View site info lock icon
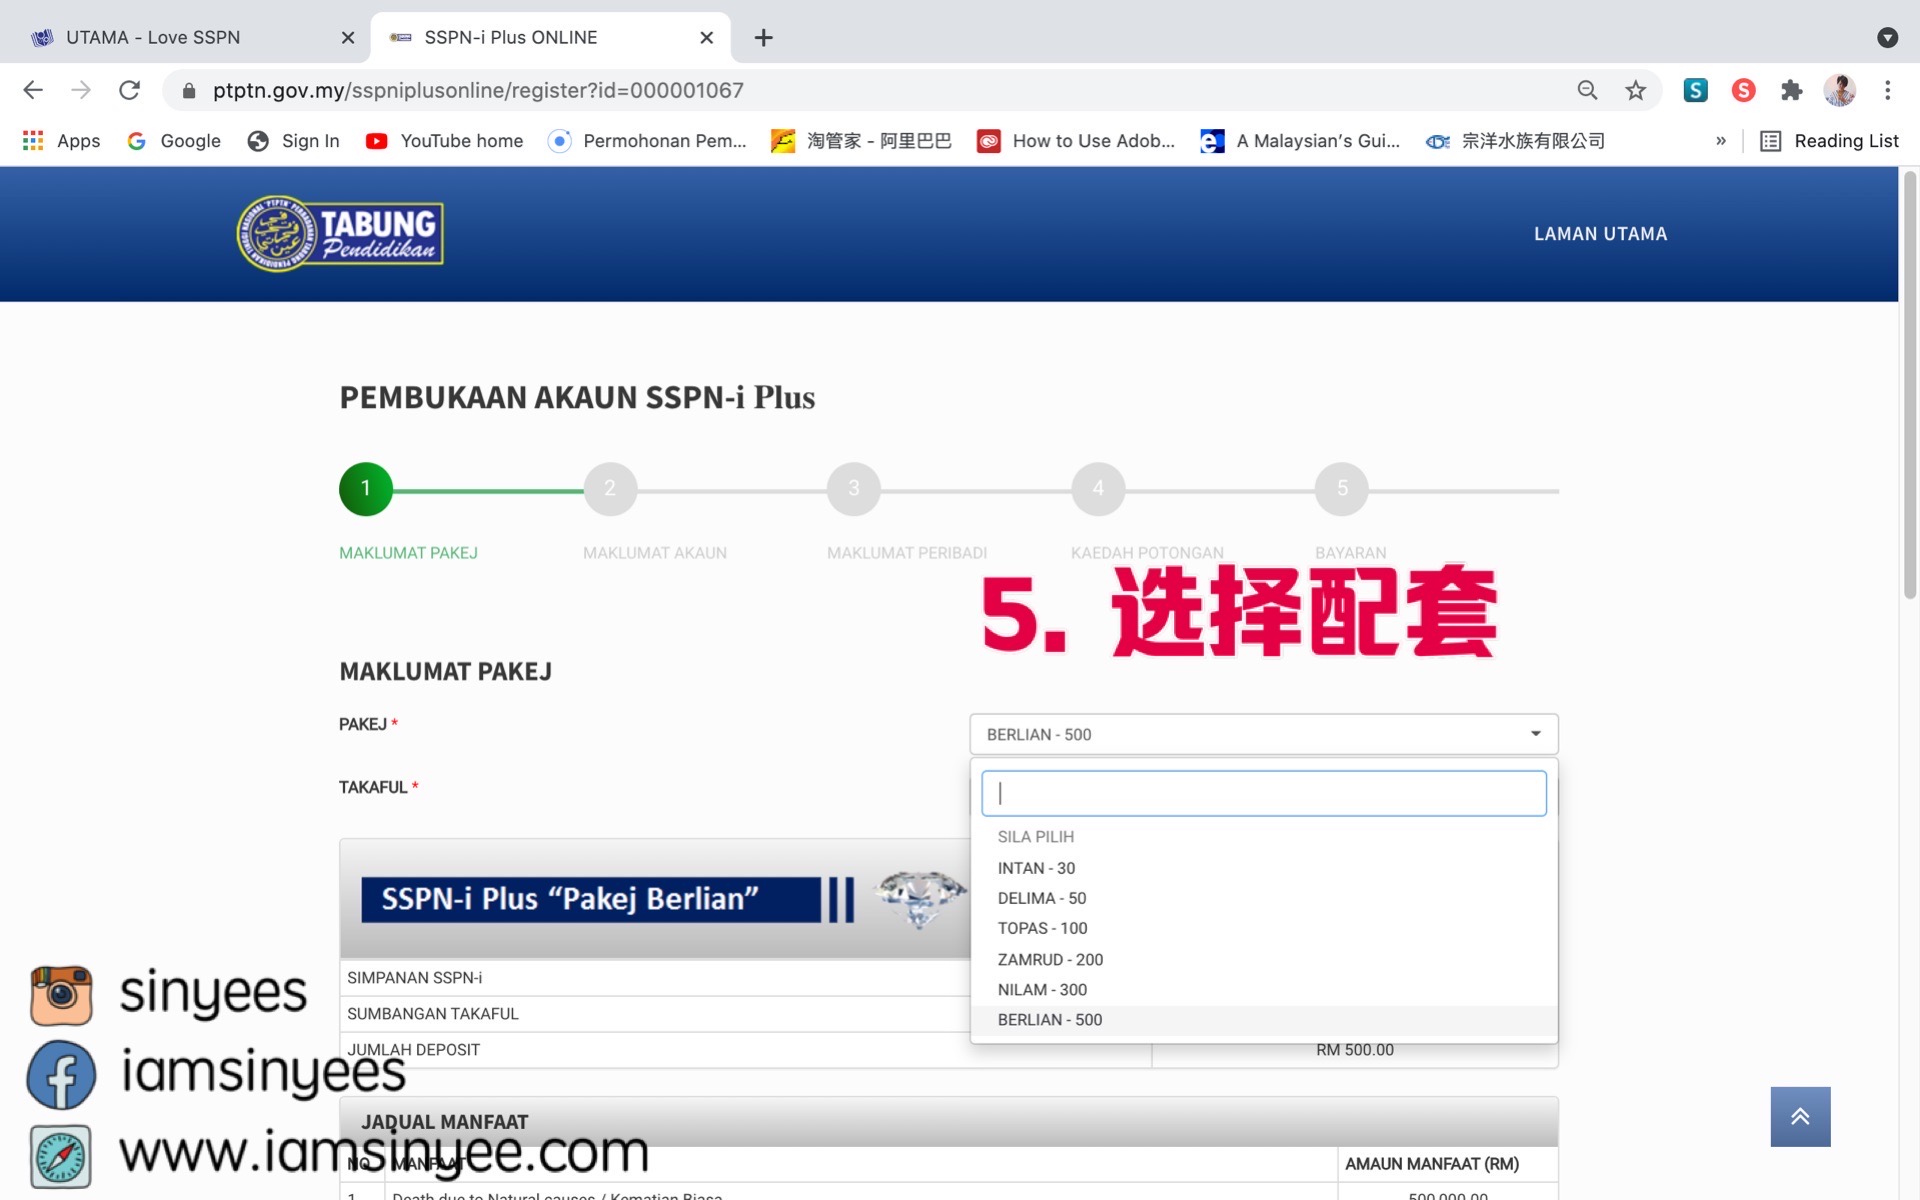Screen dimensions: 1920x1200 pyautogui.click(x=188, y=91)
